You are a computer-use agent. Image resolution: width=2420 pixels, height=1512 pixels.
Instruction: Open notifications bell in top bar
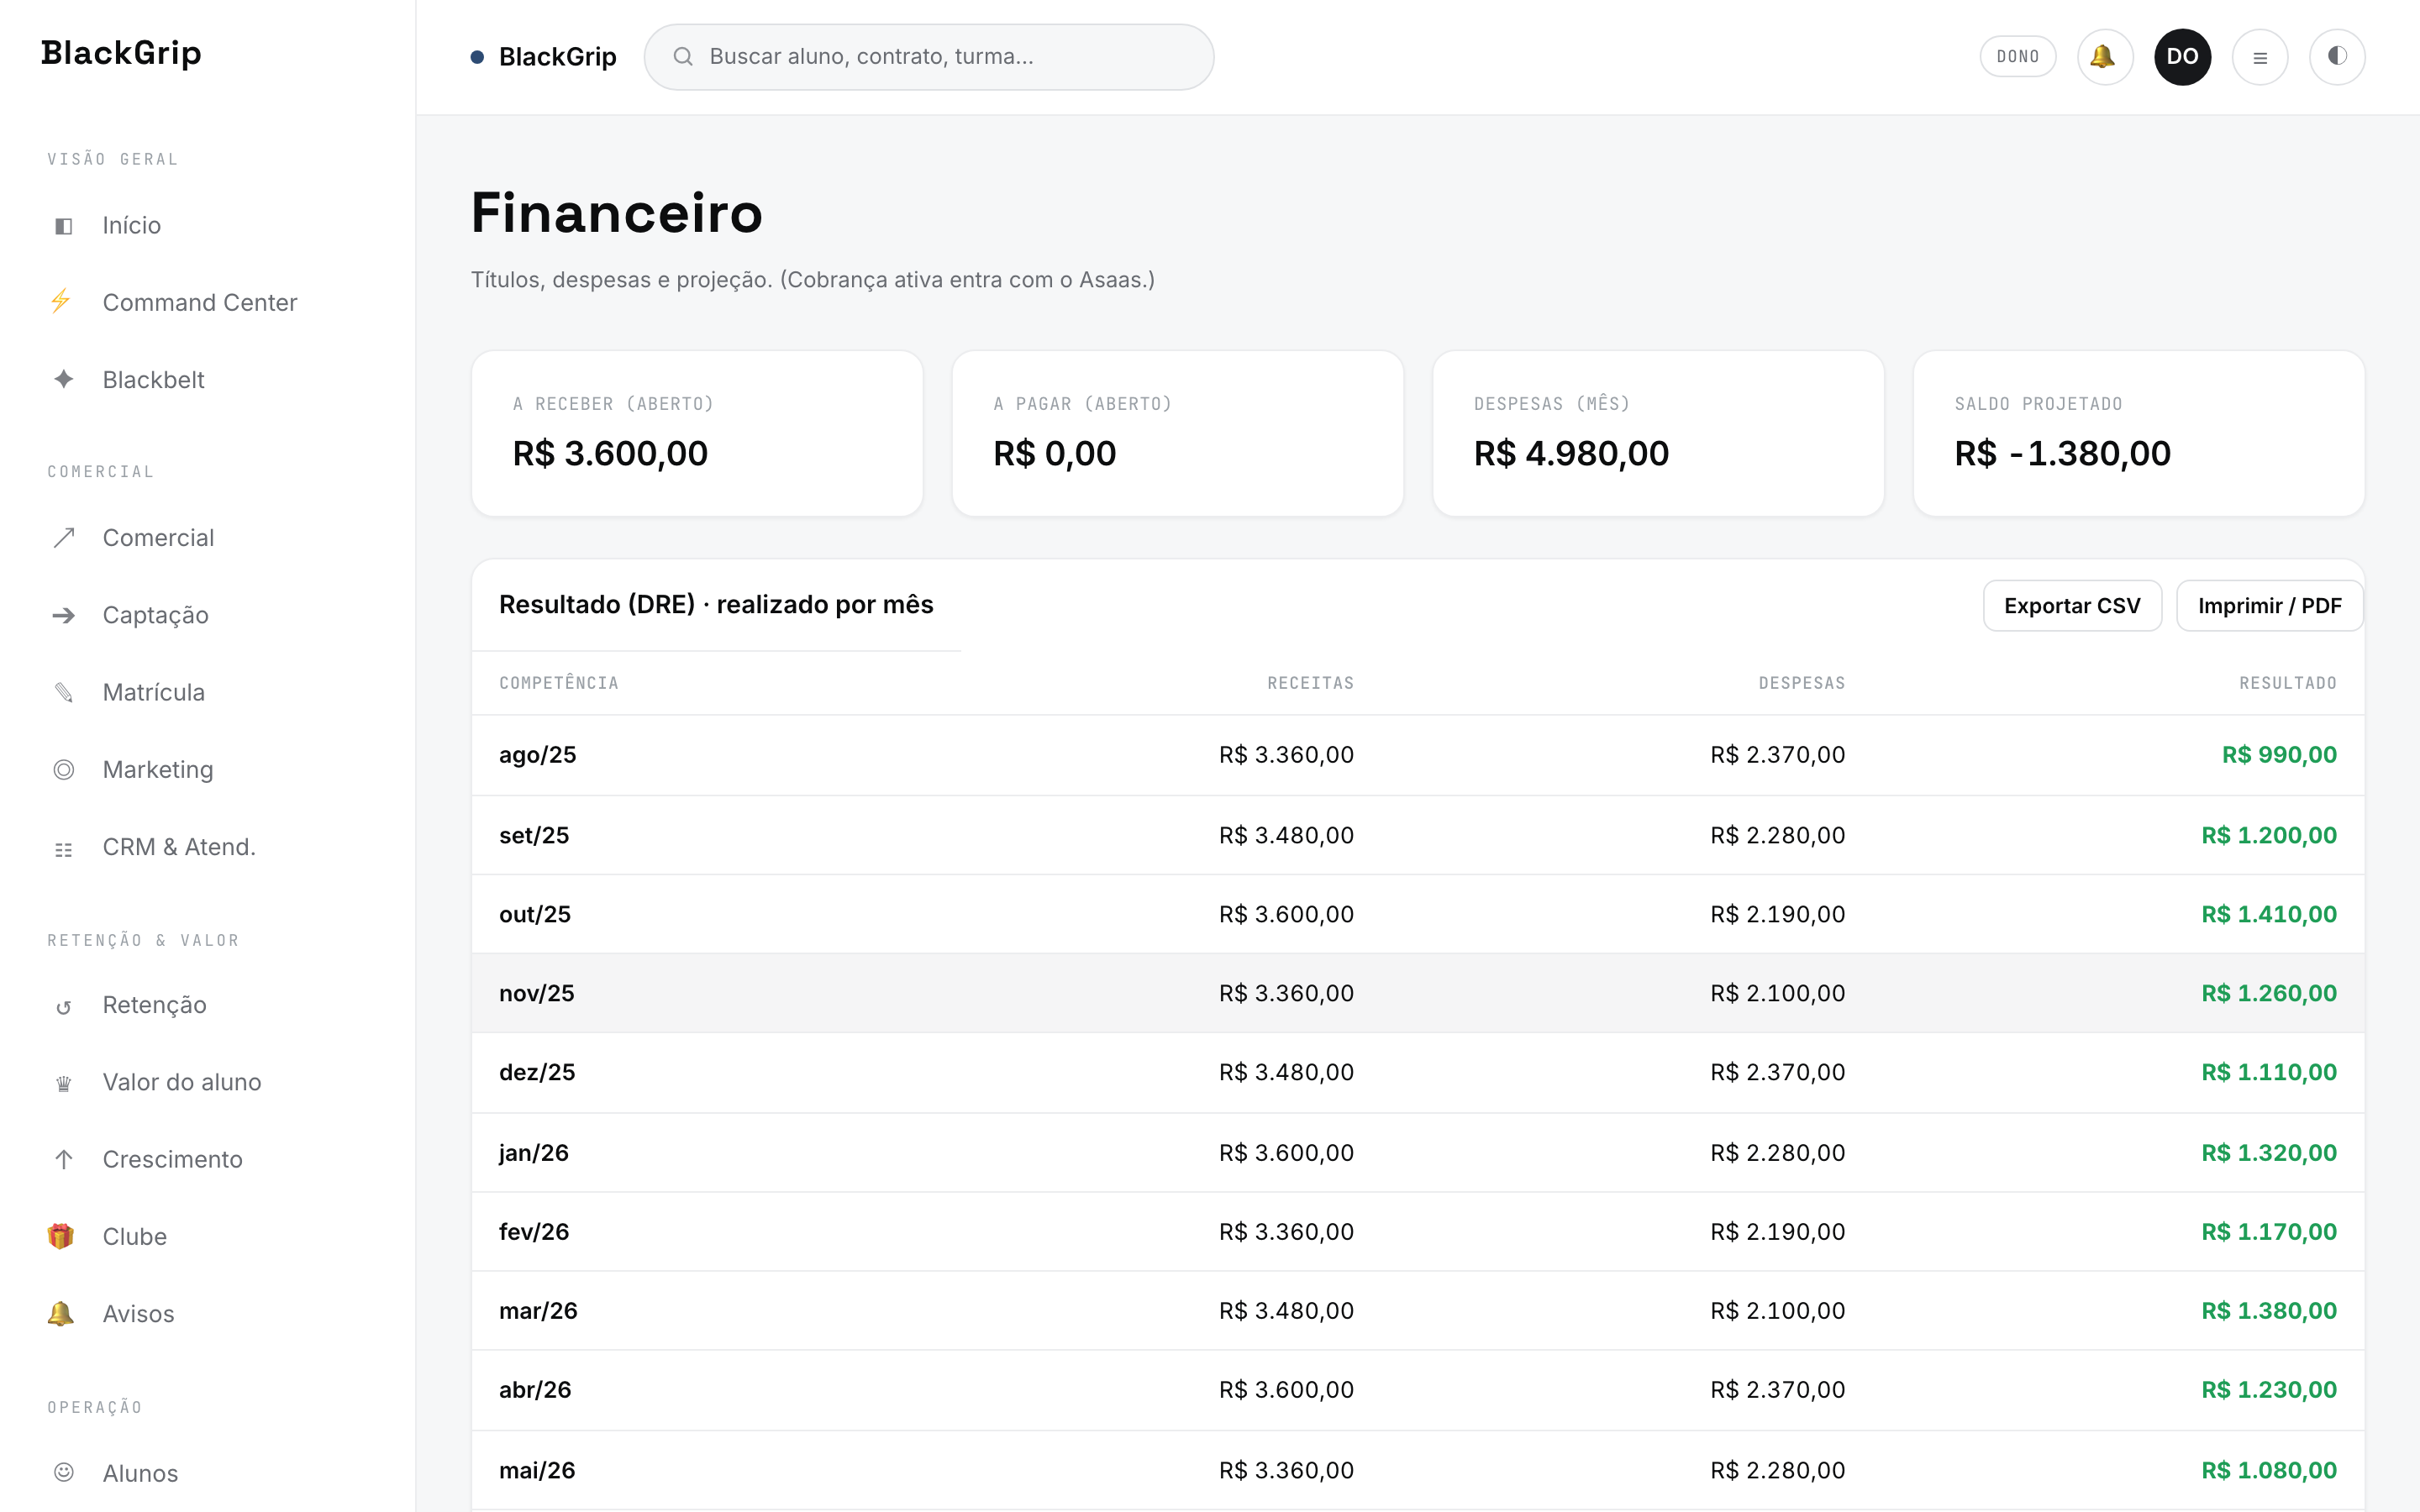pyautogui.click(x=2104, y=57)
